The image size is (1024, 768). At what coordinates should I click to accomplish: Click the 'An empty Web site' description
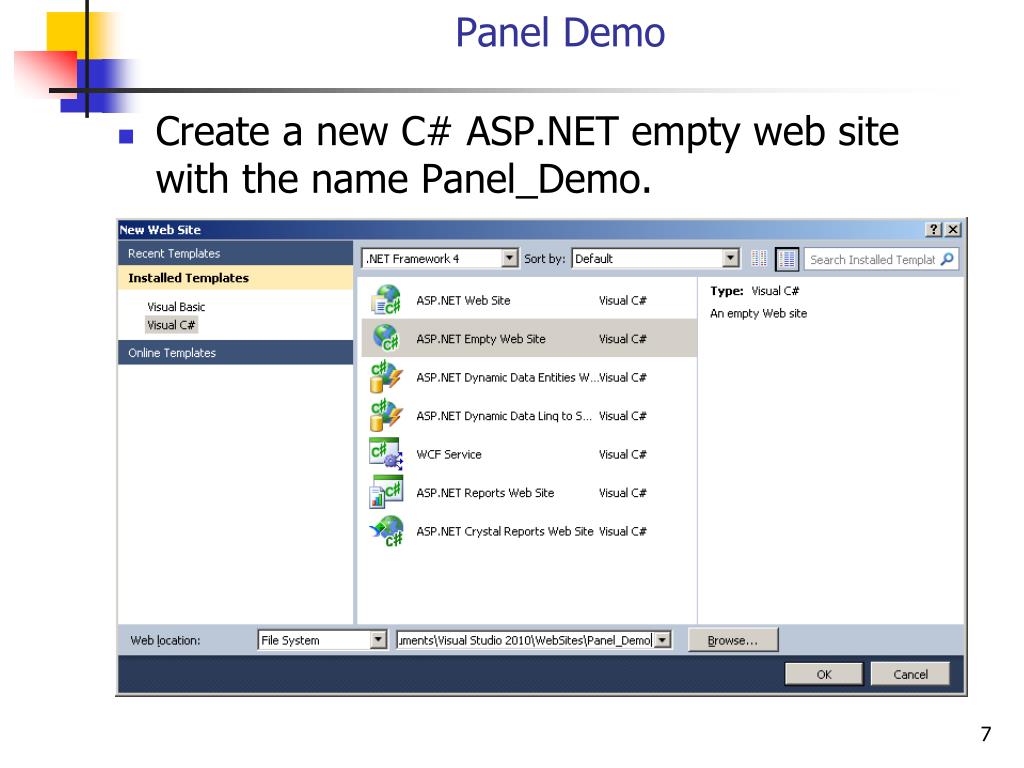[x=758, y=313]
